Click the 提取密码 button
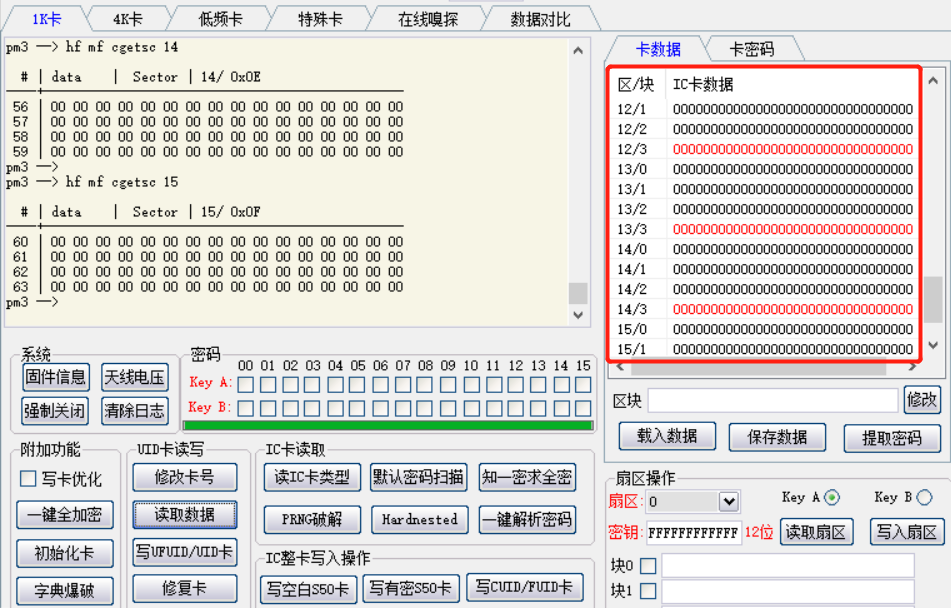 coord(891,437)
